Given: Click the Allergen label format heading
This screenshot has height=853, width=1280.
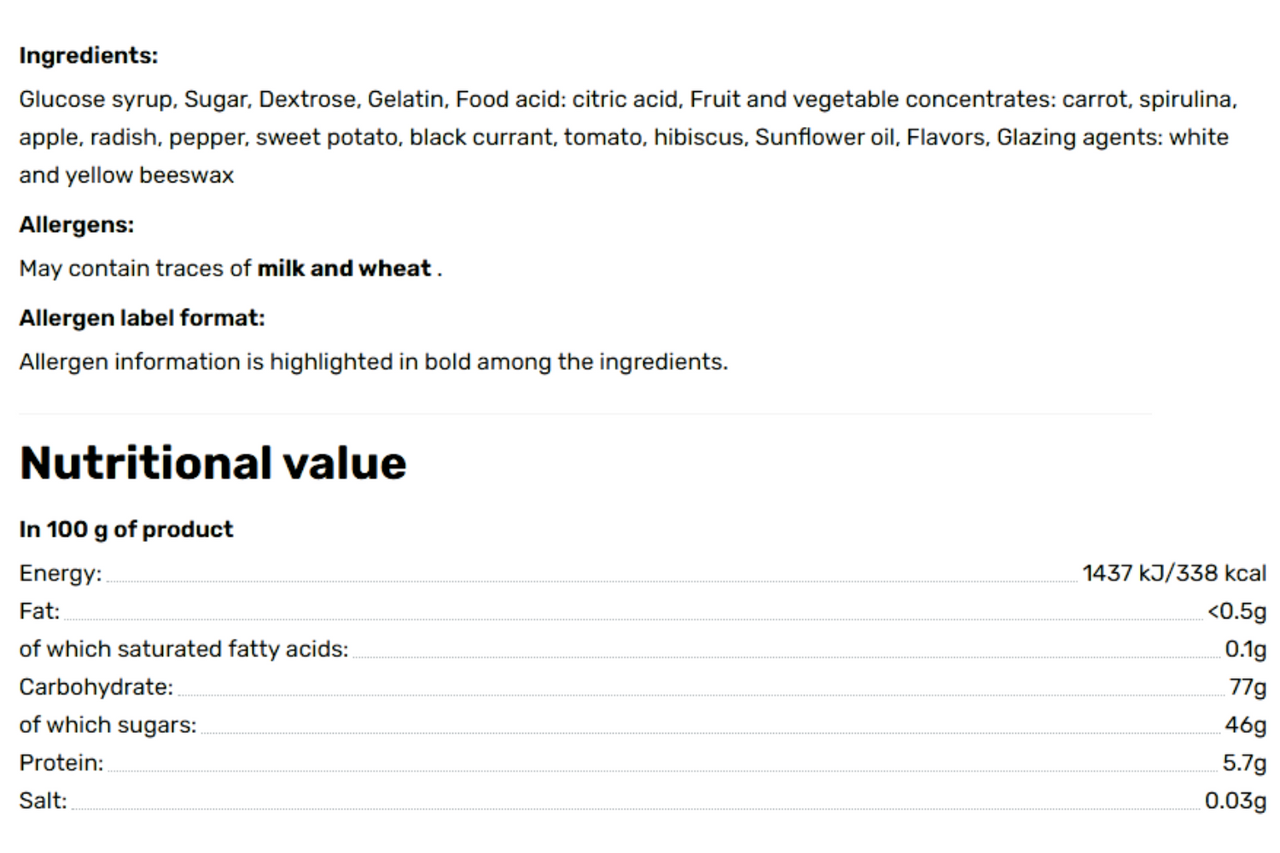Looking at the screenshot, I should [x=142, y=319].
